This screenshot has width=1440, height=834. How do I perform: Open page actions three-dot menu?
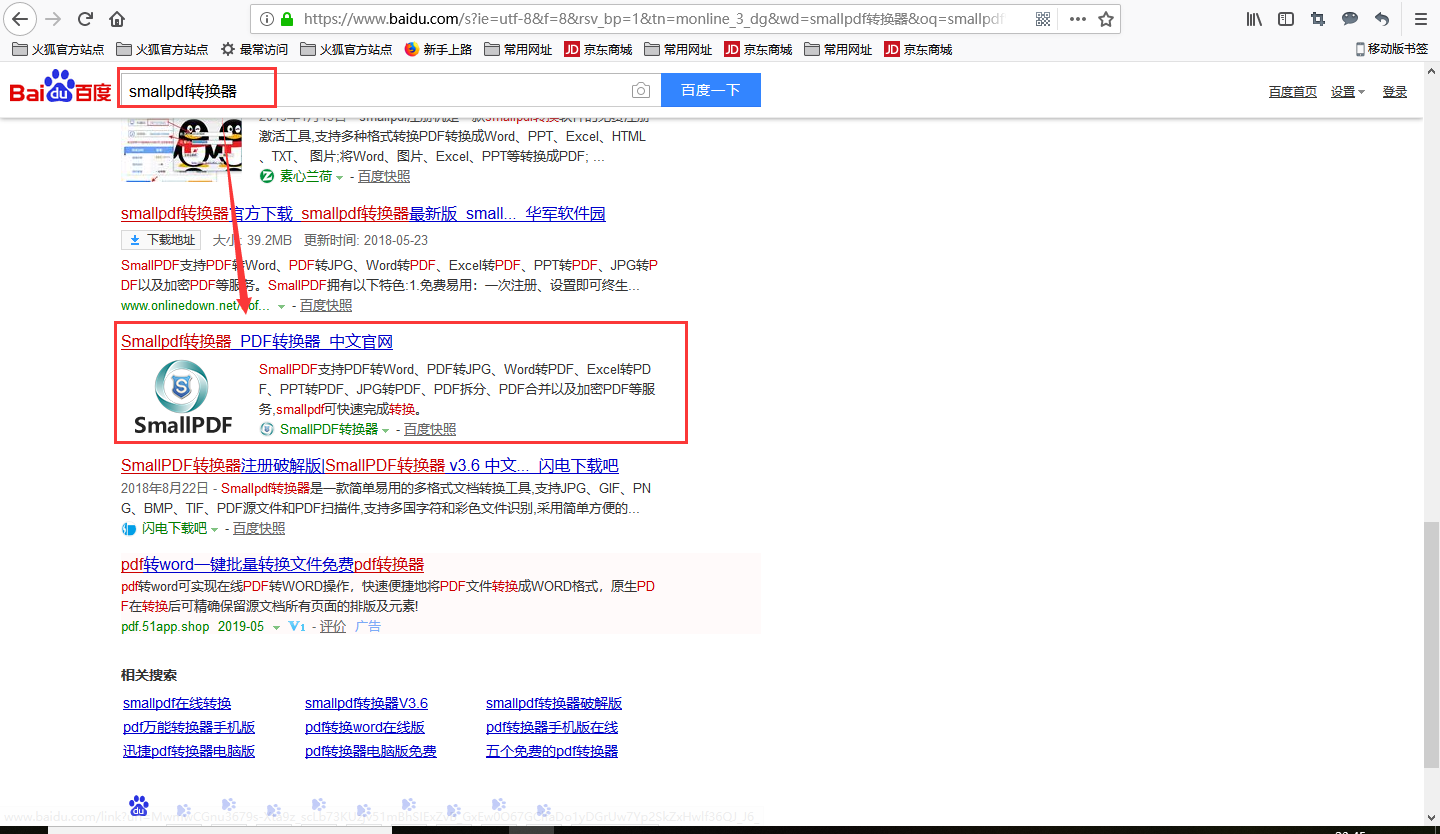click(1077, 19)
